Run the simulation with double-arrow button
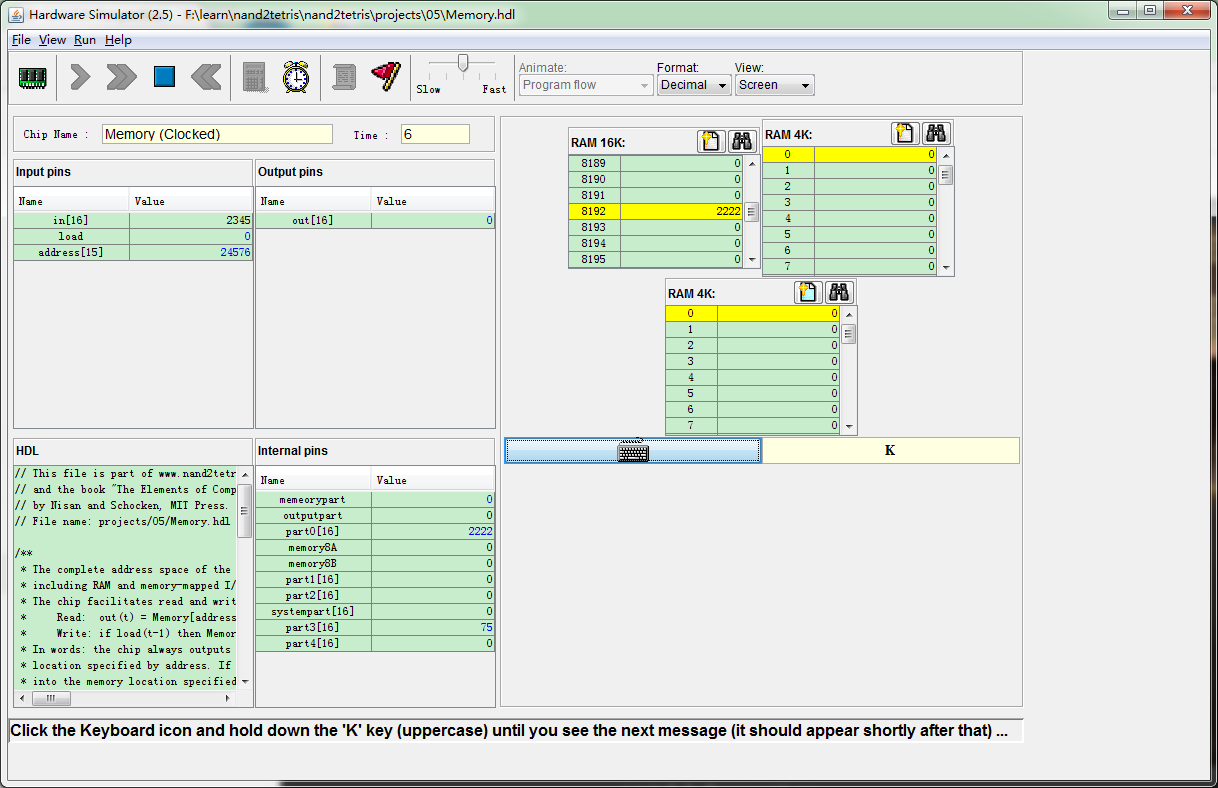Viewport: 1218px width, 788px height. pos(122,77)
